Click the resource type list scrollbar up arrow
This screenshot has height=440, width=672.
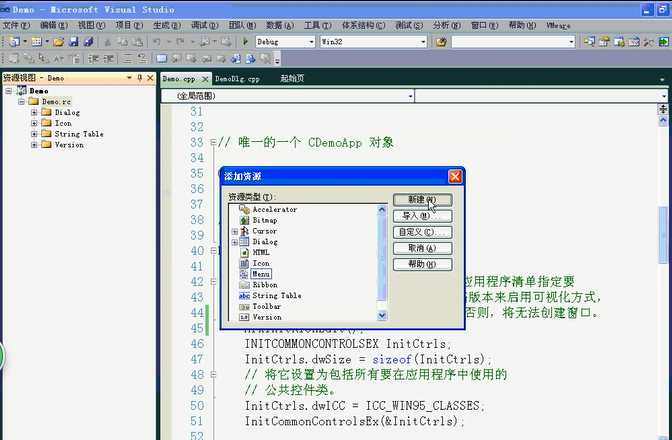382,210
